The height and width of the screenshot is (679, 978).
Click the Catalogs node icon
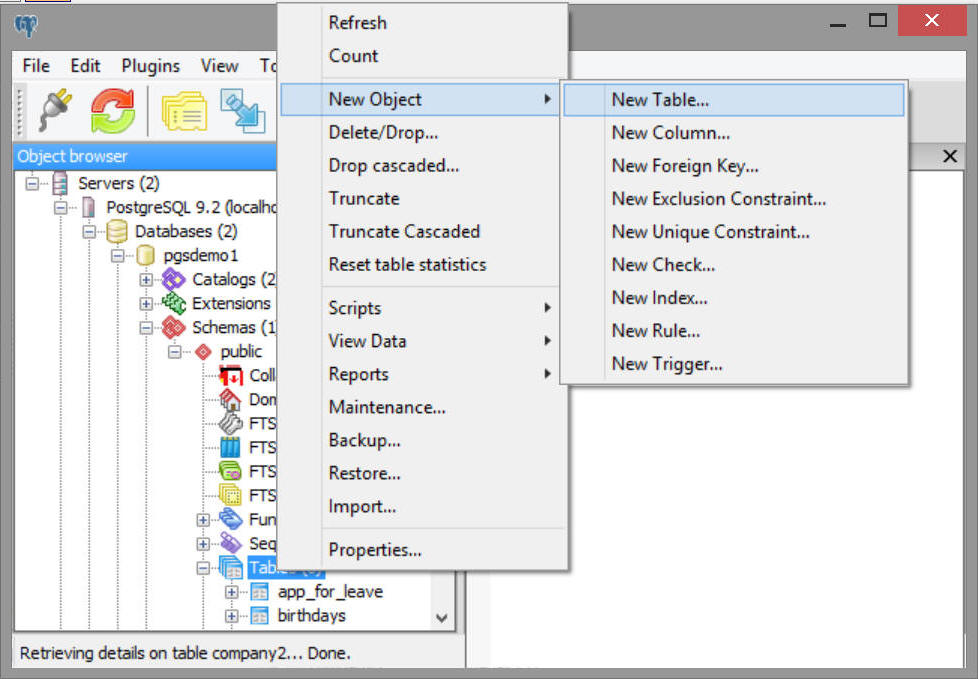pyautogui.click(x=174, y=280)
